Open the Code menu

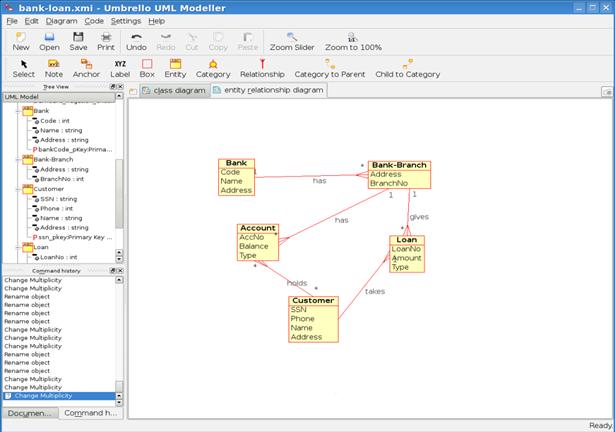pyautogui.click(x=94, y=21)
